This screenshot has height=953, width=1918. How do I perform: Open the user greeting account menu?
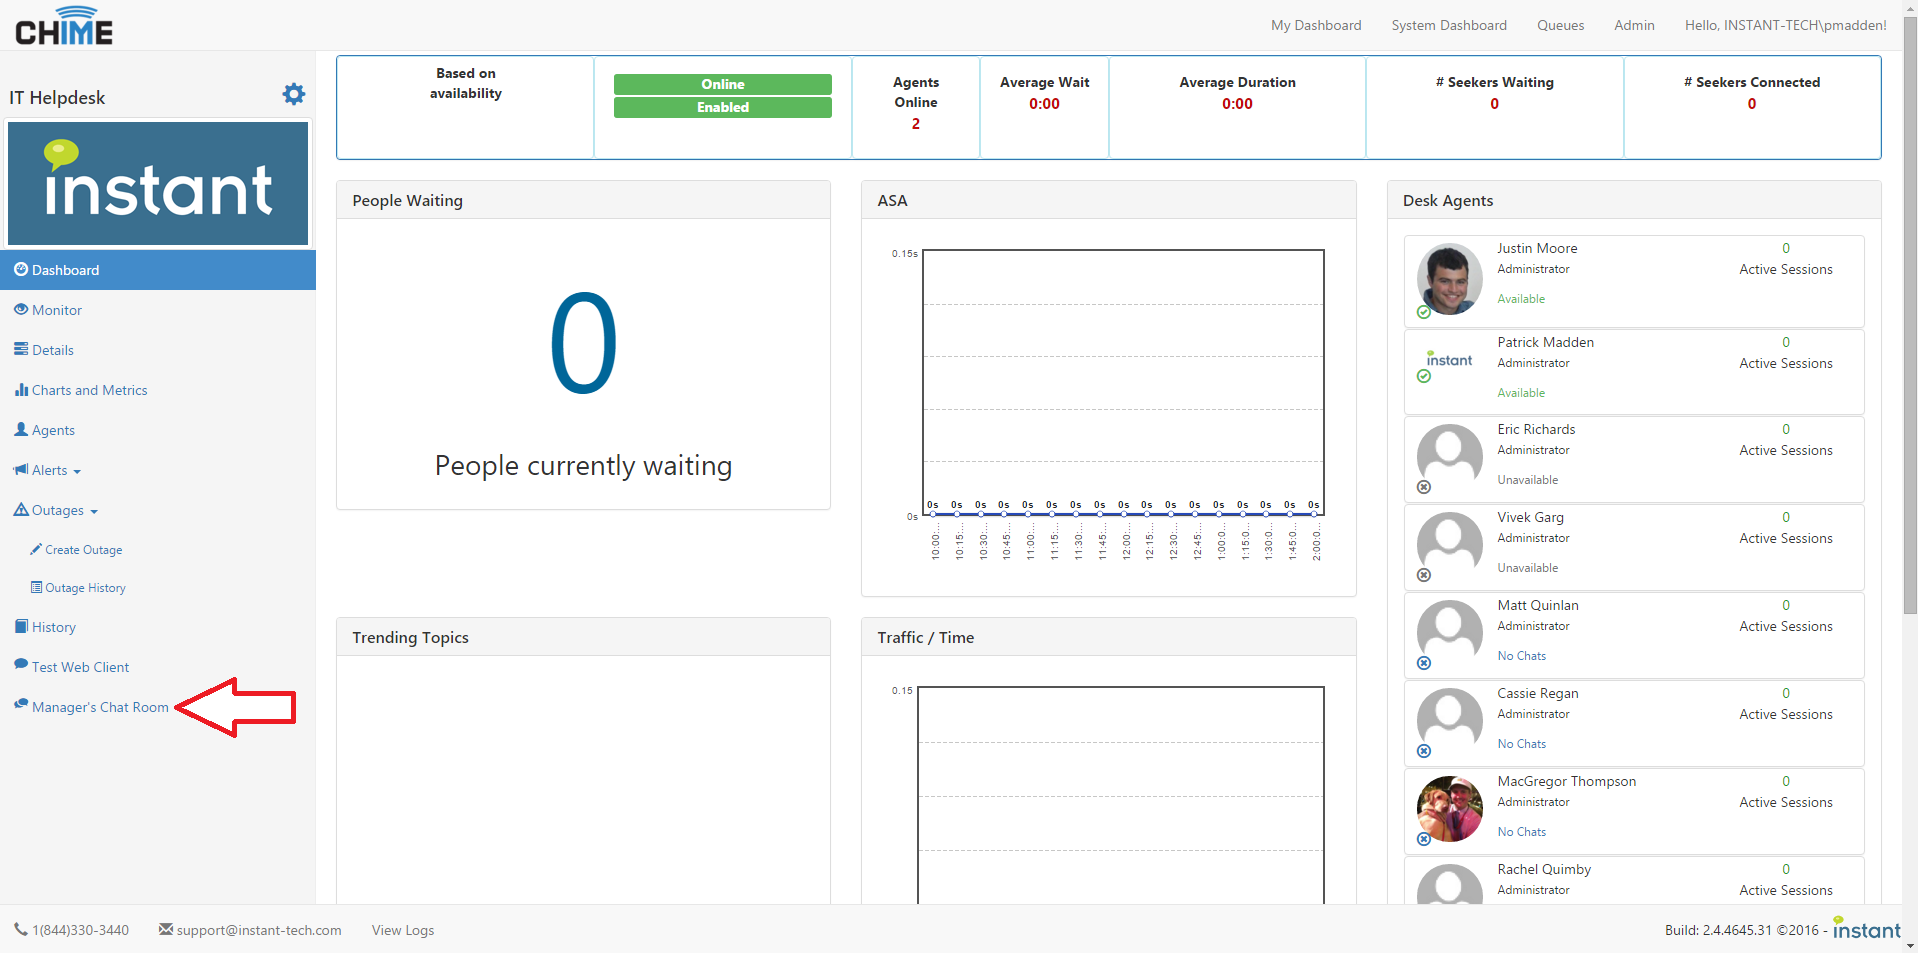point(1785,25)
